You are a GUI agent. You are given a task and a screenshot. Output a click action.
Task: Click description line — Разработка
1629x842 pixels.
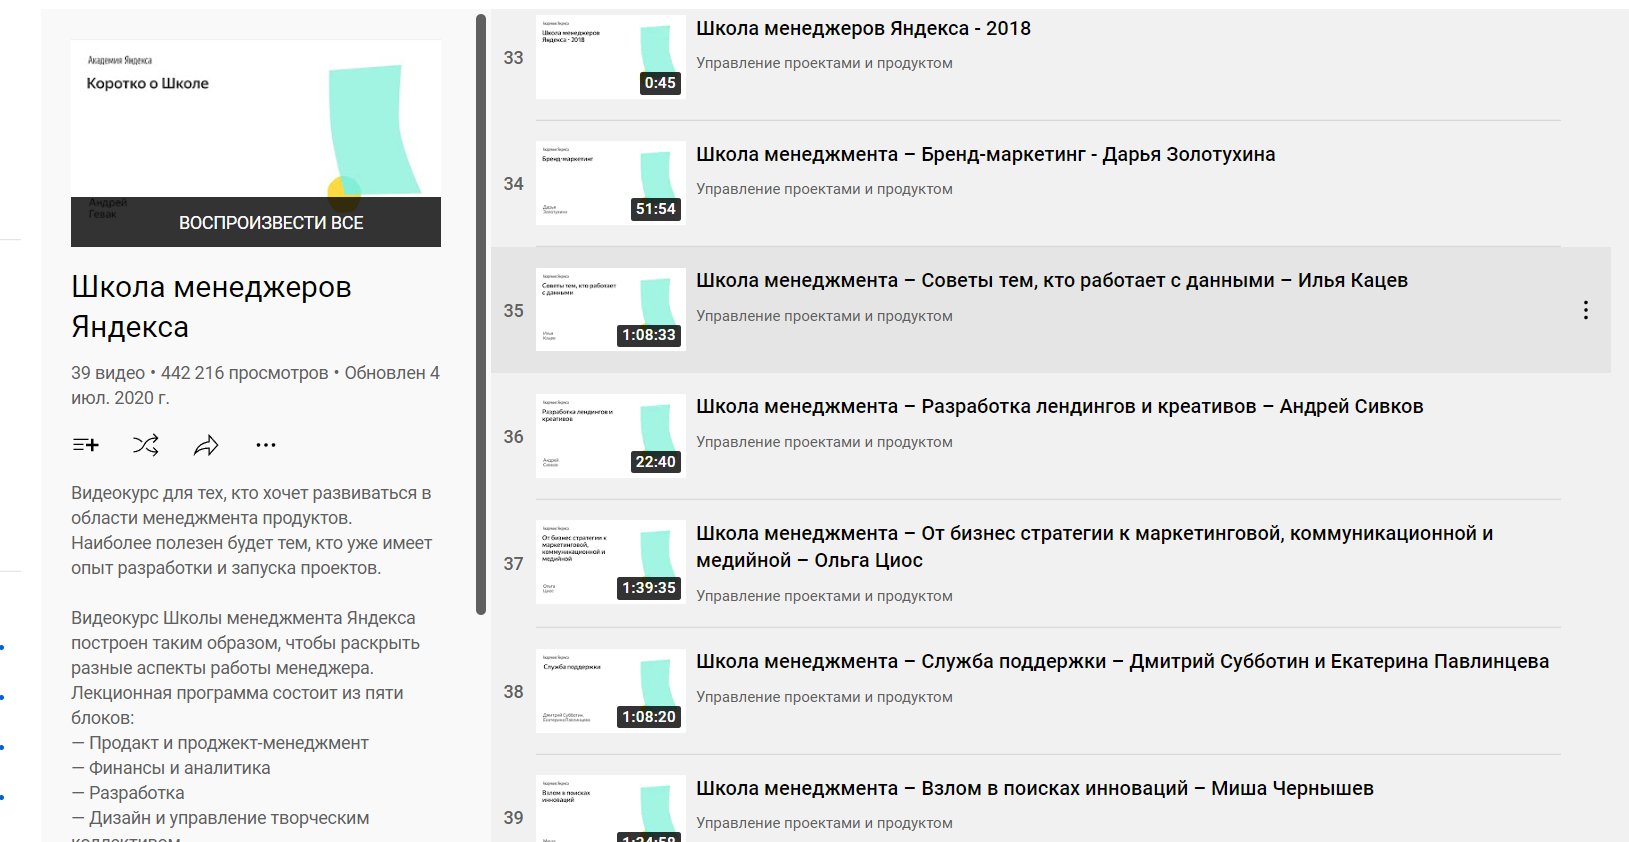click(128, 793)
